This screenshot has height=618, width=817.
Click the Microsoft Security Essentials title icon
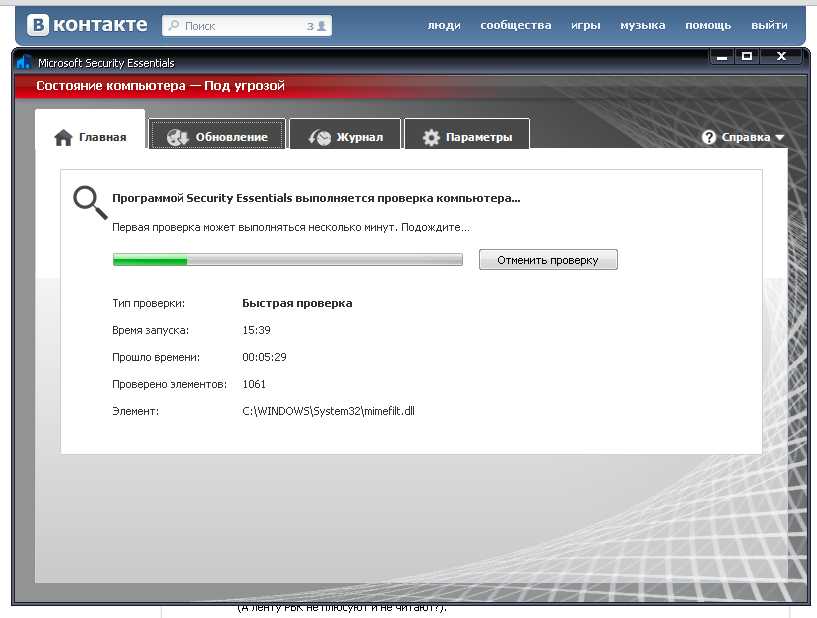point(23,62)
